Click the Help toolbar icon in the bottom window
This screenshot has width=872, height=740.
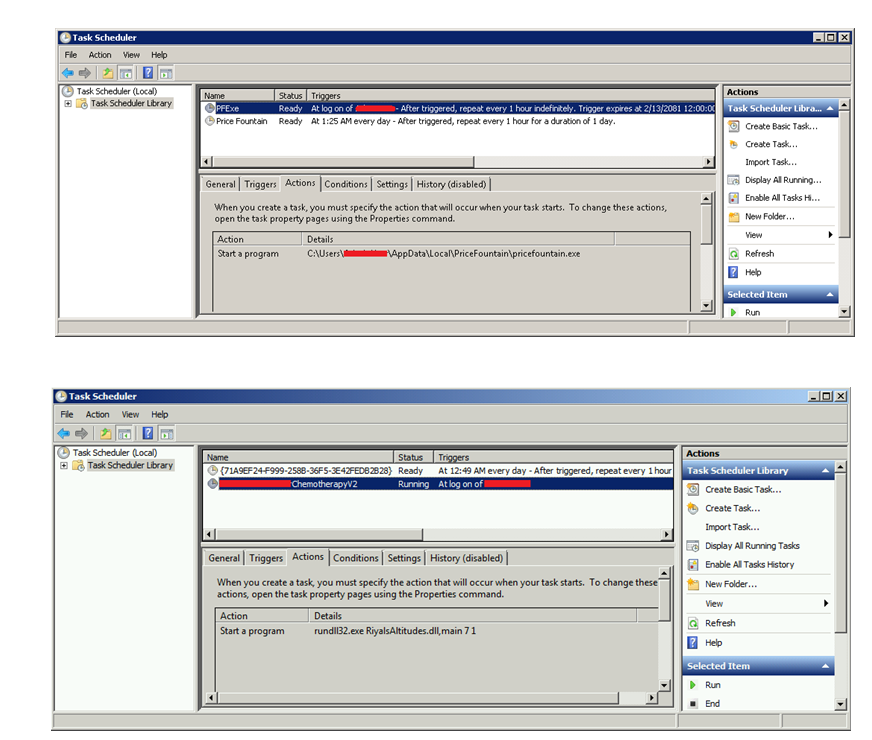click(x=147, y=433)
